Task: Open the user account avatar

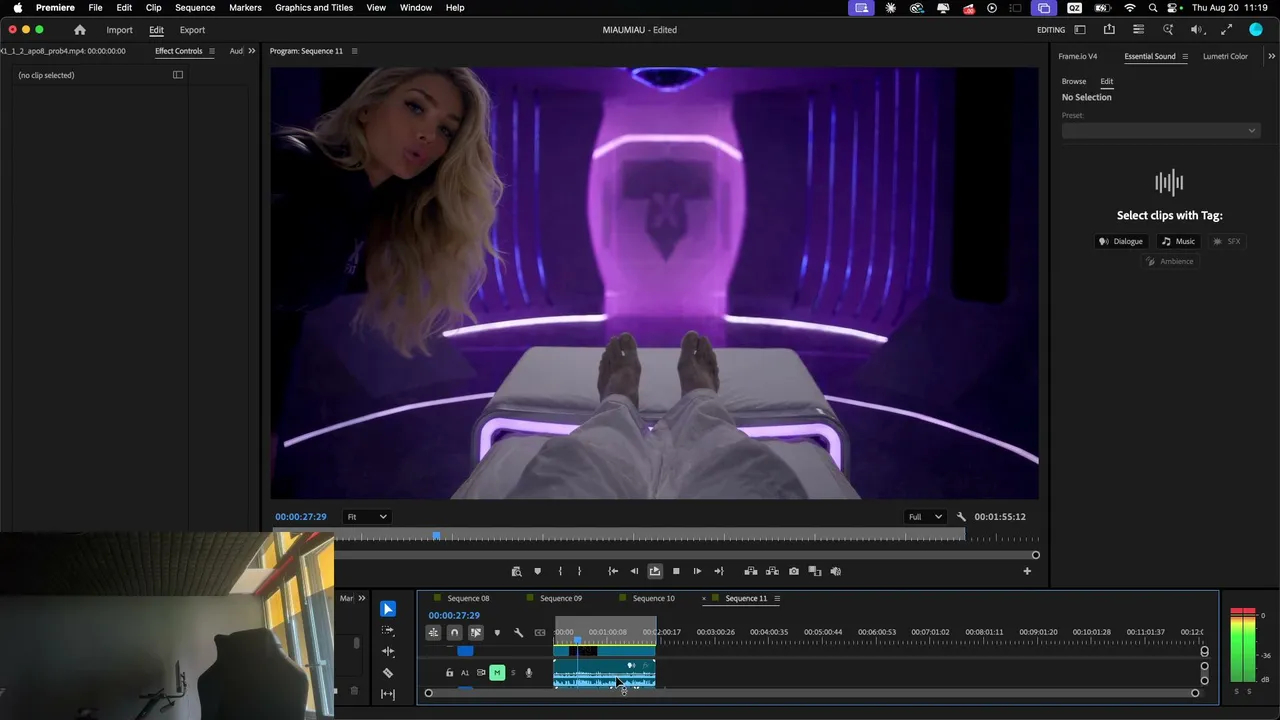Action: (x=1256, y=30)
